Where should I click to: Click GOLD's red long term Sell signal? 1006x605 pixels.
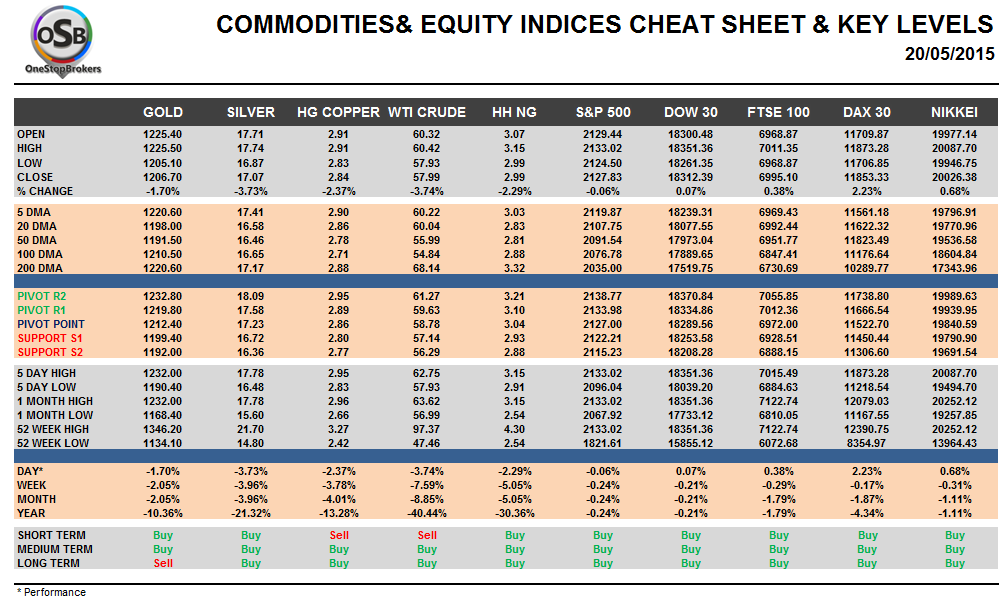pyautogui.click(x=163, y=563)
